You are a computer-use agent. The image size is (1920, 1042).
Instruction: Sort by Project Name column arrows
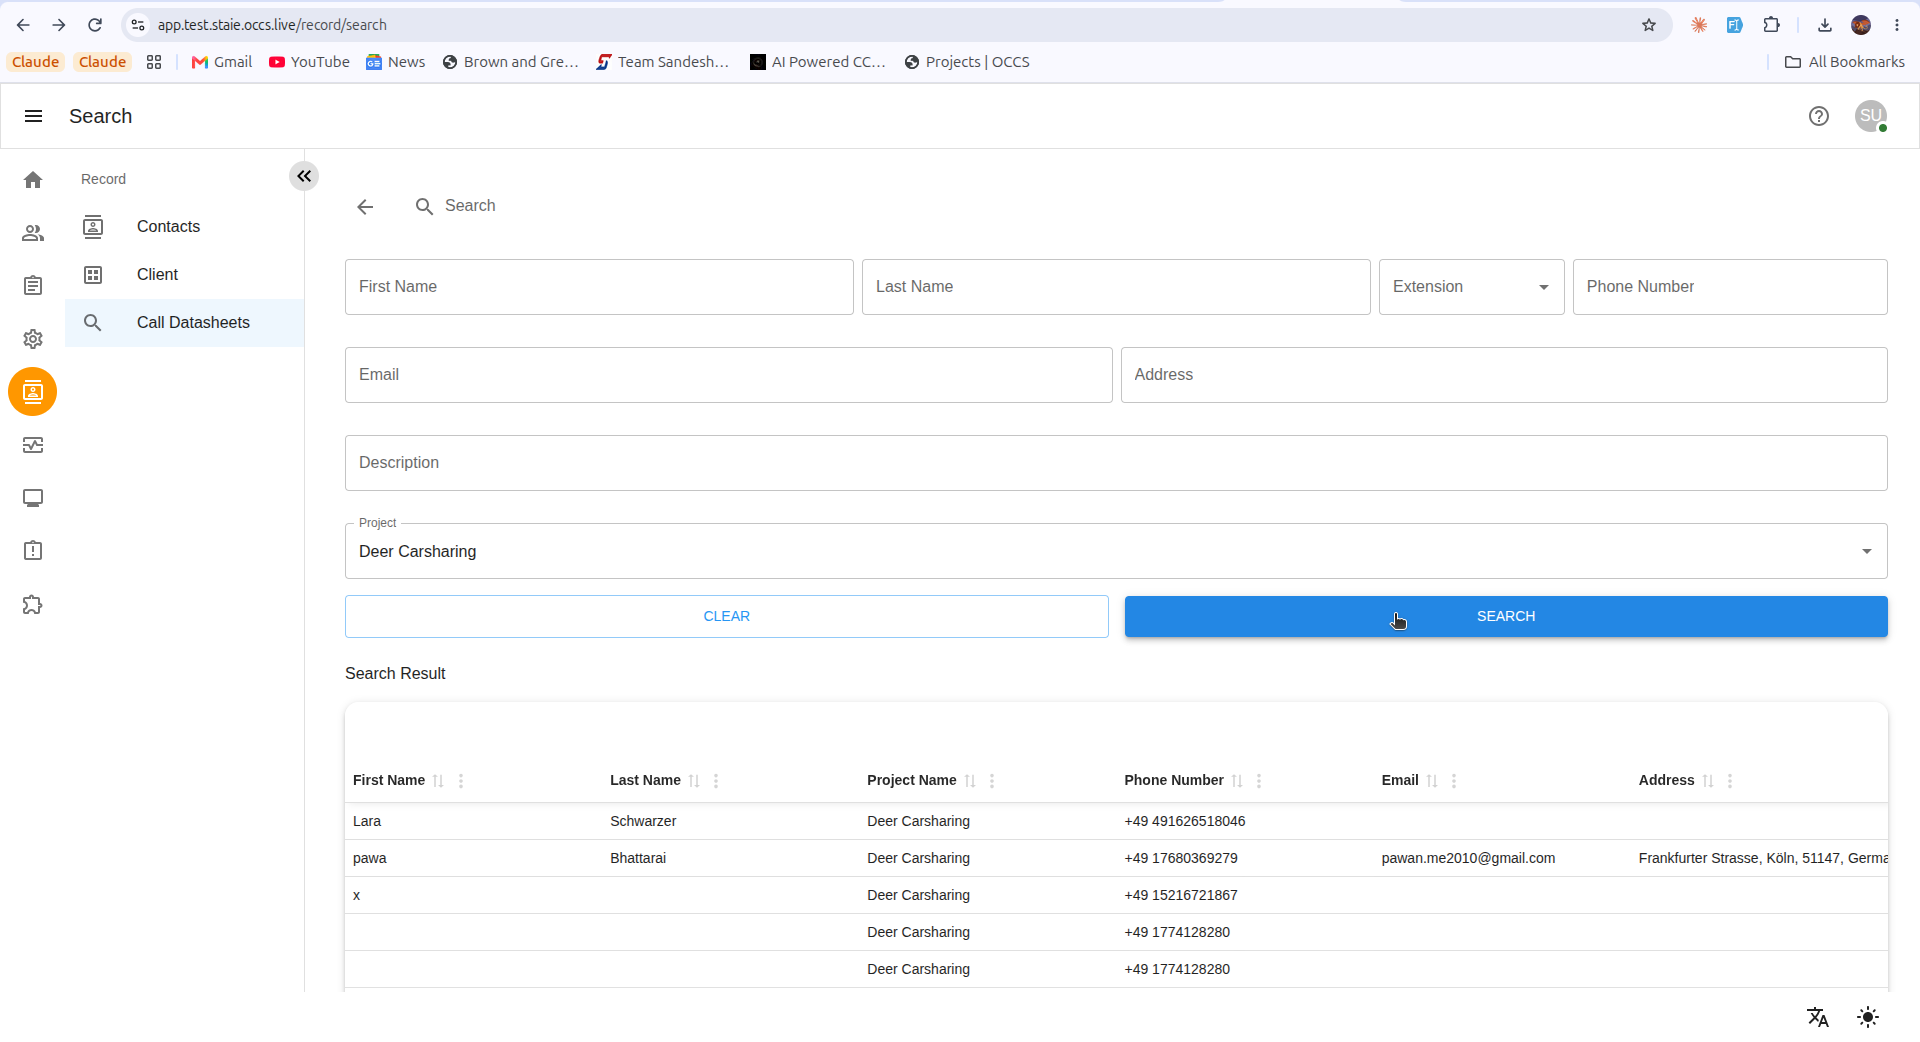pos(970,781)
